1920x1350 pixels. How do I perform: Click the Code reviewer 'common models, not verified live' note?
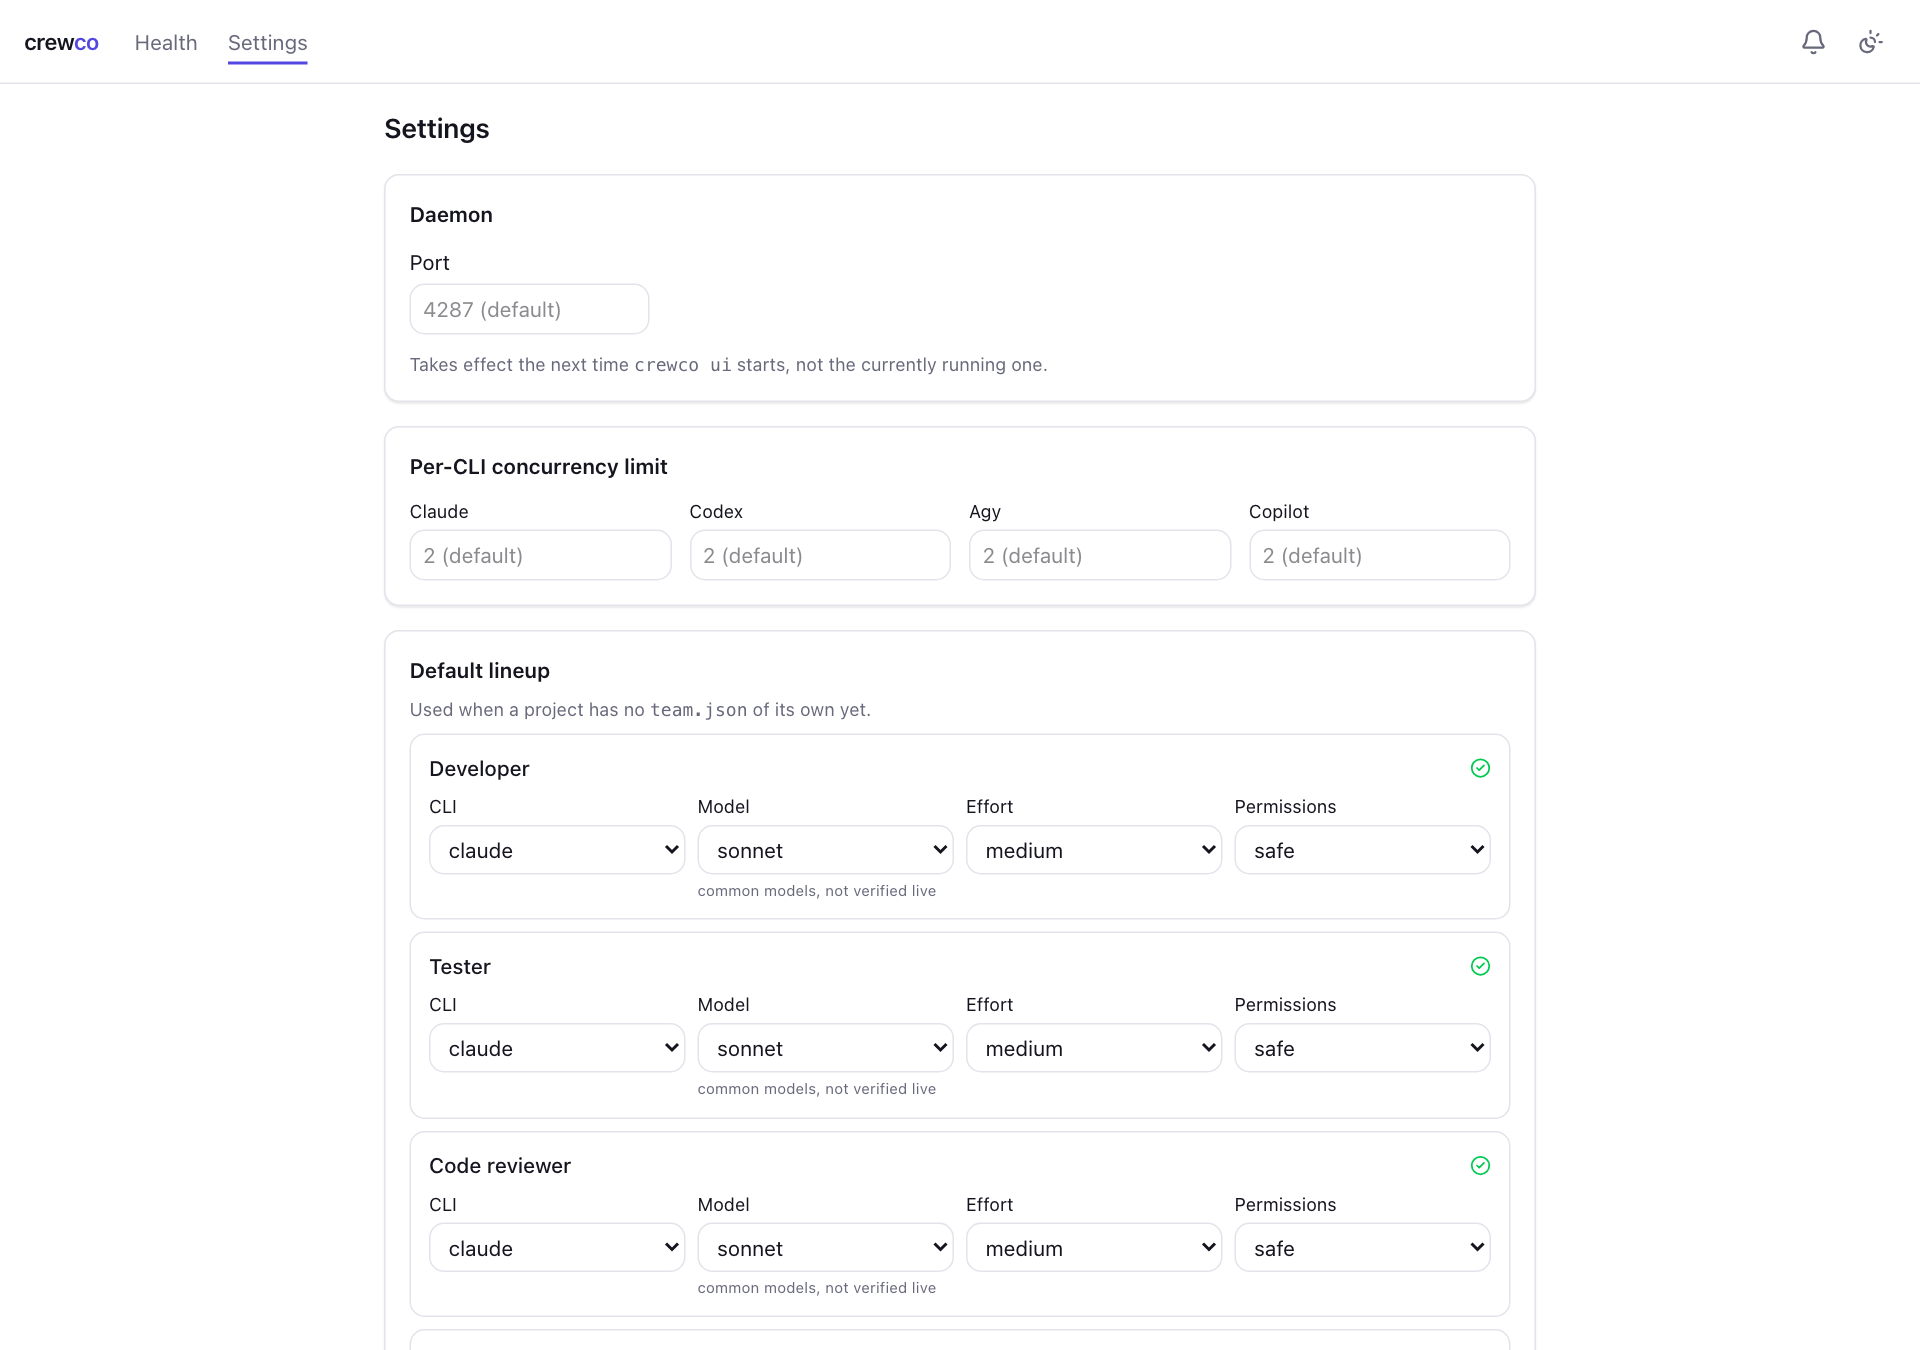tap(817, 1288)
